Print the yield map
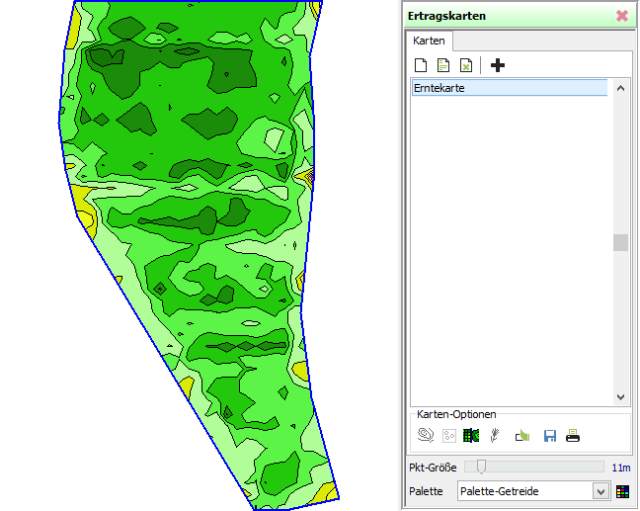Image resolution: width=640 pixels, height=511 pixels. (573, 435)
